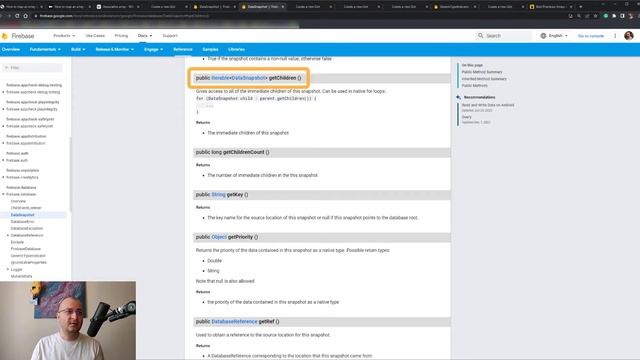Image resolution: width=640 pixels, height=360 pixels.
Task: Bookmark page with star icon
Action: pos(596,16)
